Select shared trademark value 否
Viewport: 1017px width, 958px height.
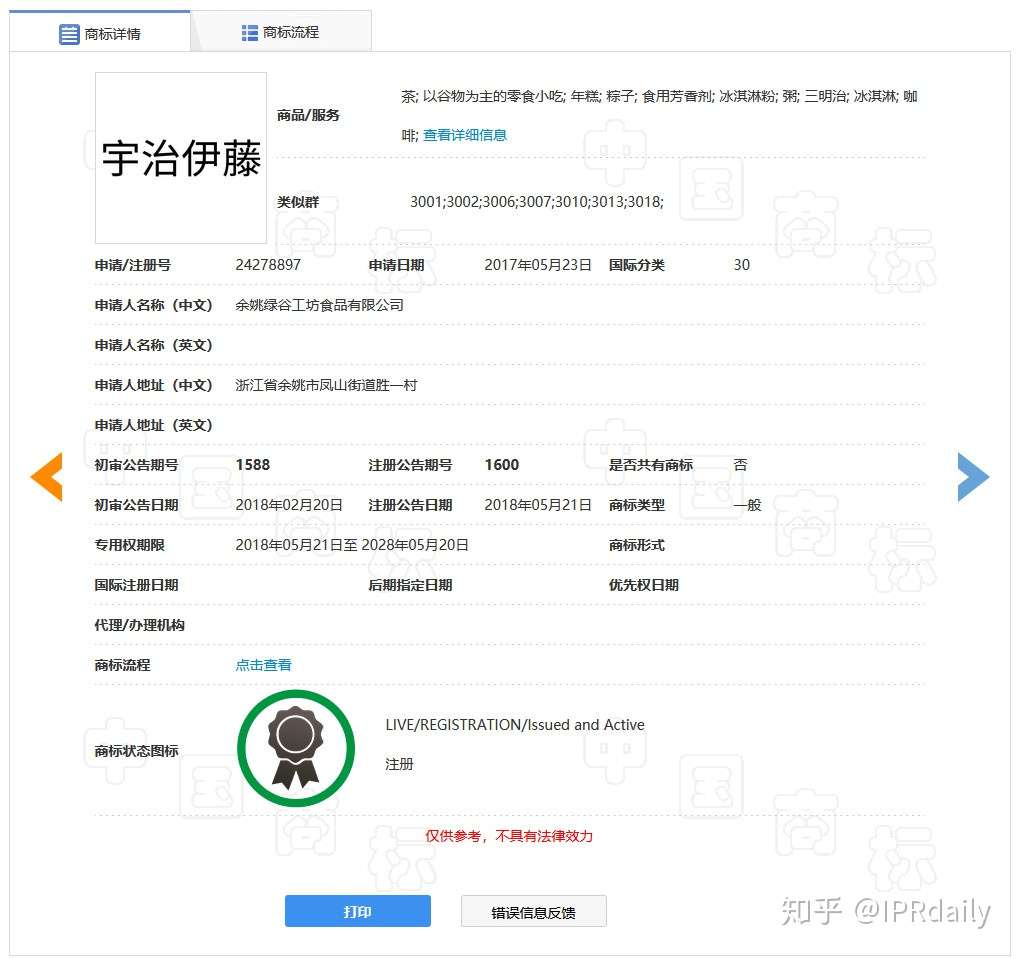pyautogui.click(x=740, y=464)
